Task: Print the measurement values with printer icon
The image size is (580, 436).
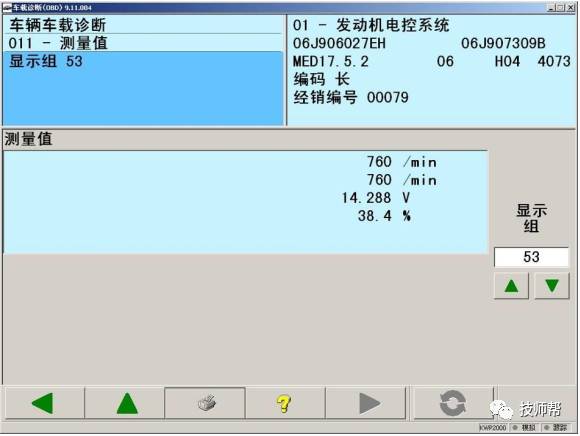Action: 205,403
